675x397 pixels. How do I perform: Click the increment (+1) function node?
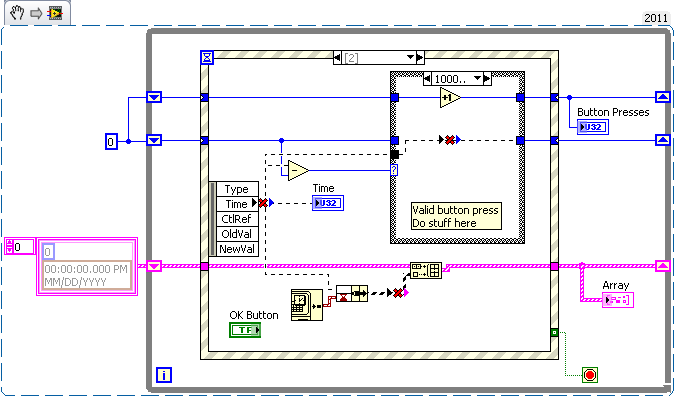coord(450,98)
